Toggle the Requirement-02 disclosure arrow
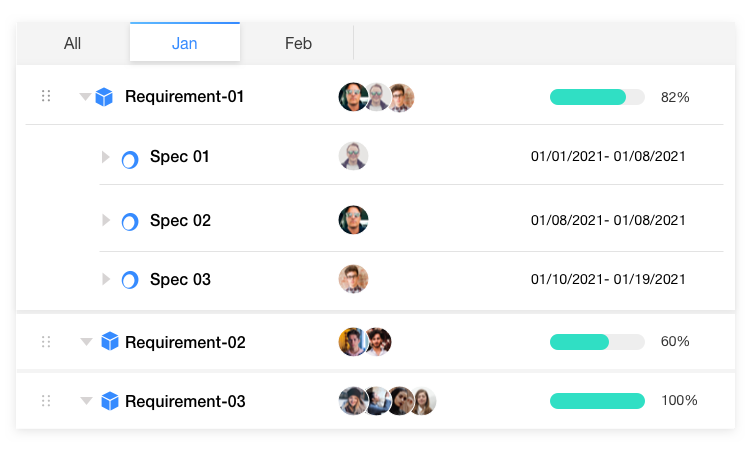The height and width of the screenshot is (450, 750). coord(86,342)
